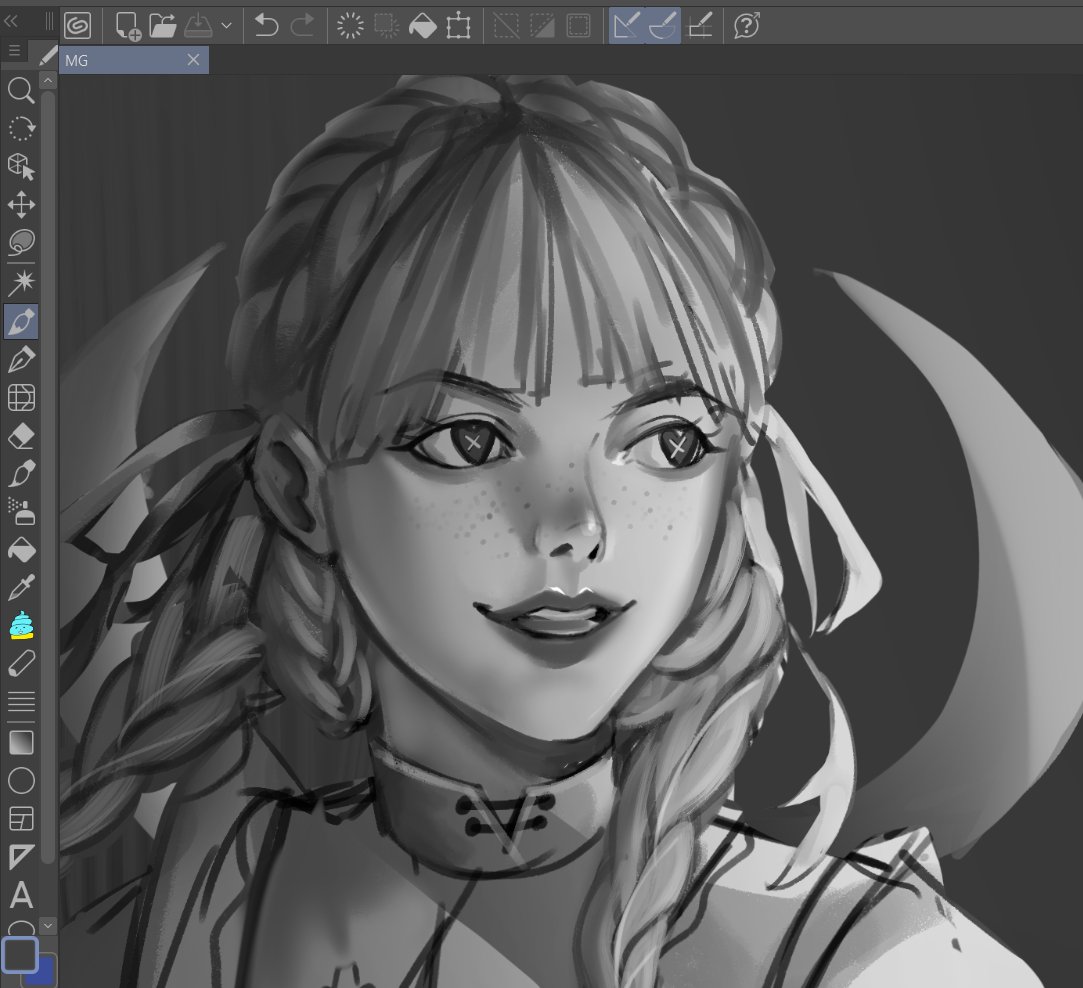1083x988 pixels.
Task: Select the Operation tool in the toolbar
Action: (x=22, y=167)
